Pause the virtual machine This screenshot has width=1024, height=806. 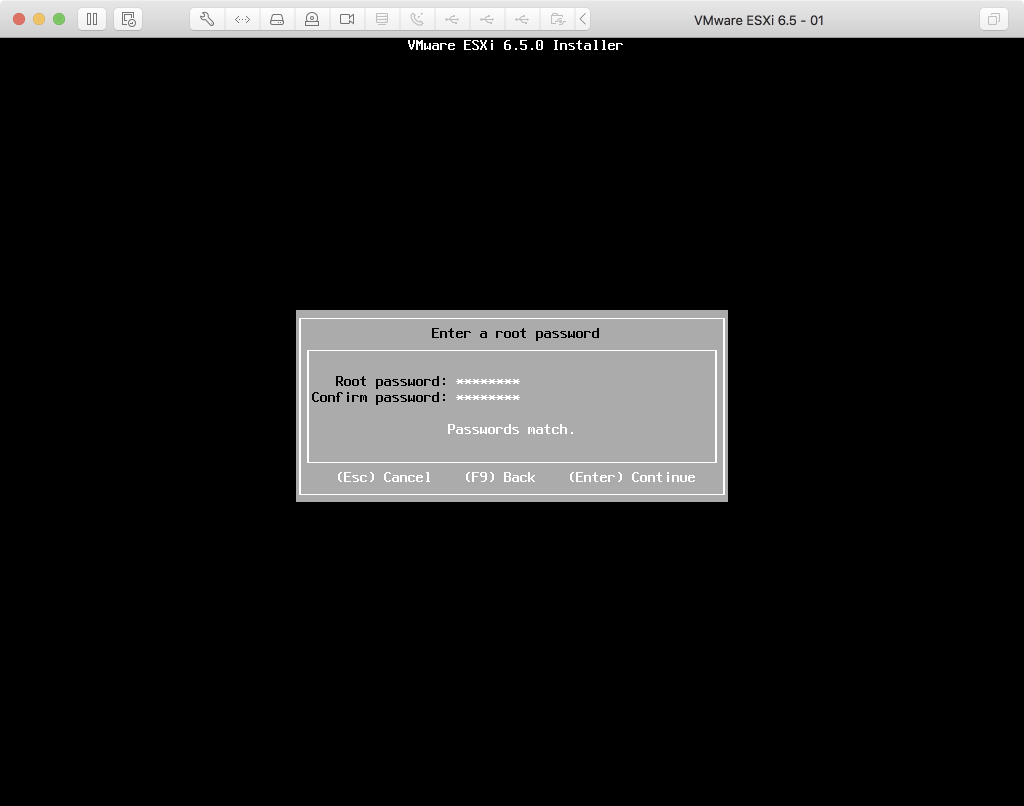[x=92, y=19]
